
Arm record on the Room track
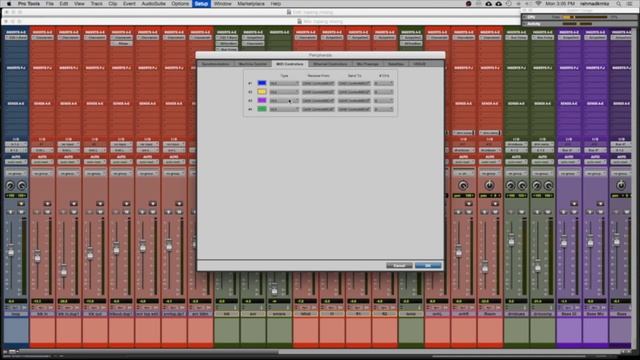[x=495, y=203]
